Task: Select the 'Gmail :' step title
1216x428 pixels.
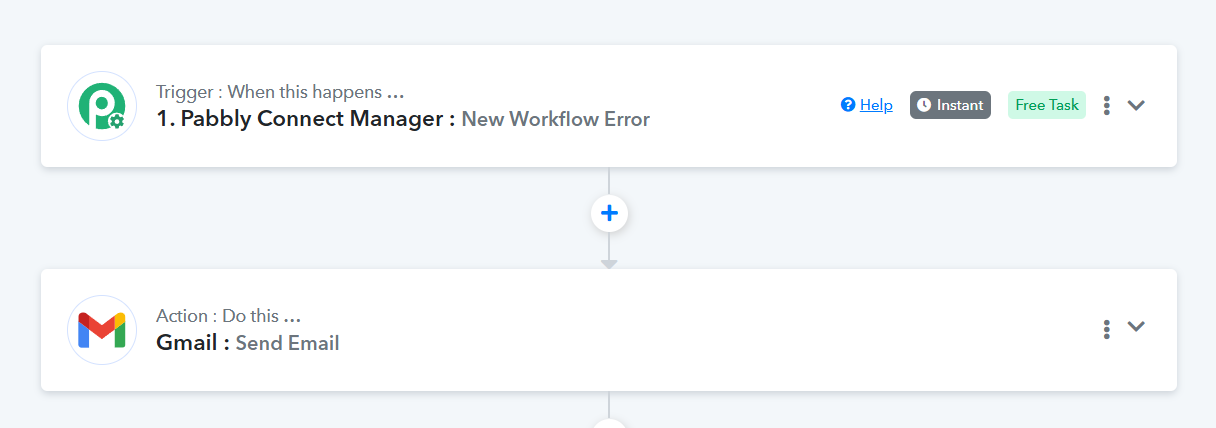Action: 193,343
